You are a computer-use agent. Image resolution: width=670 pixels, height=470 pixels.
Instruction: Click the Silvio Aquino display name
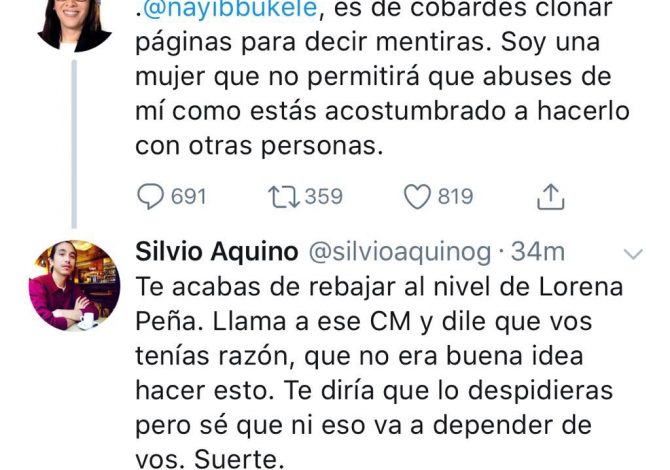coord(217,252)
